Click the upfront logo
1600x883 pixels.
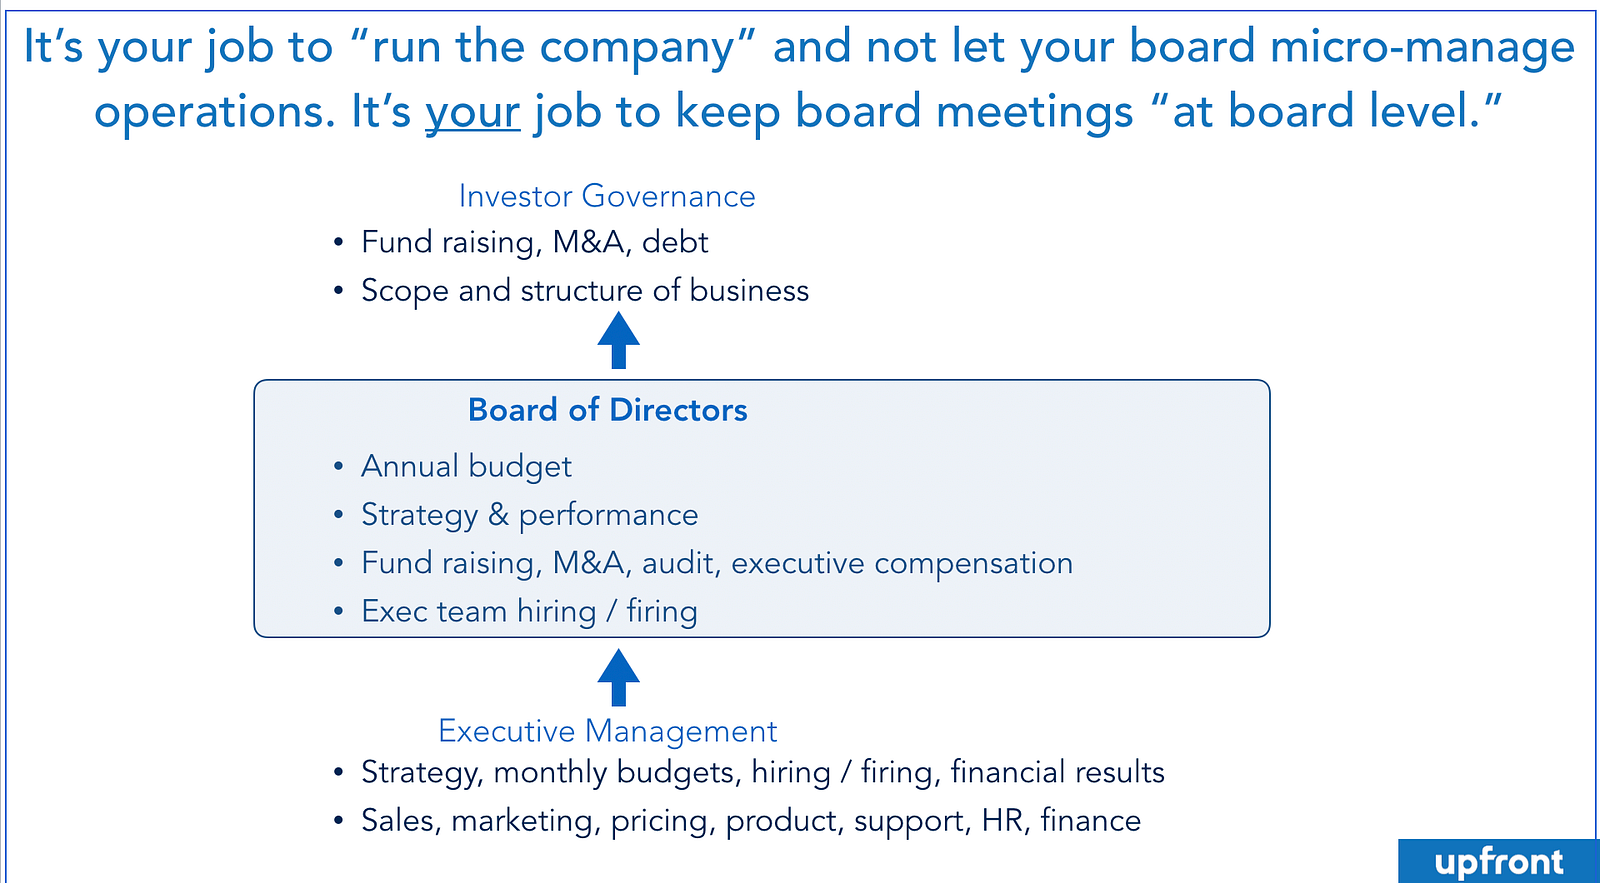coord(1498,861)
